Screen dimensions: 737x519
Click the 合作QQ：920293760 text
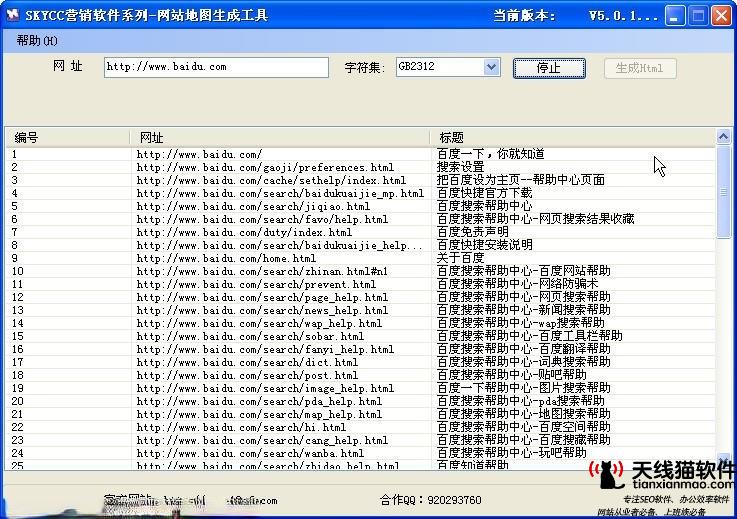pos(431,500)
